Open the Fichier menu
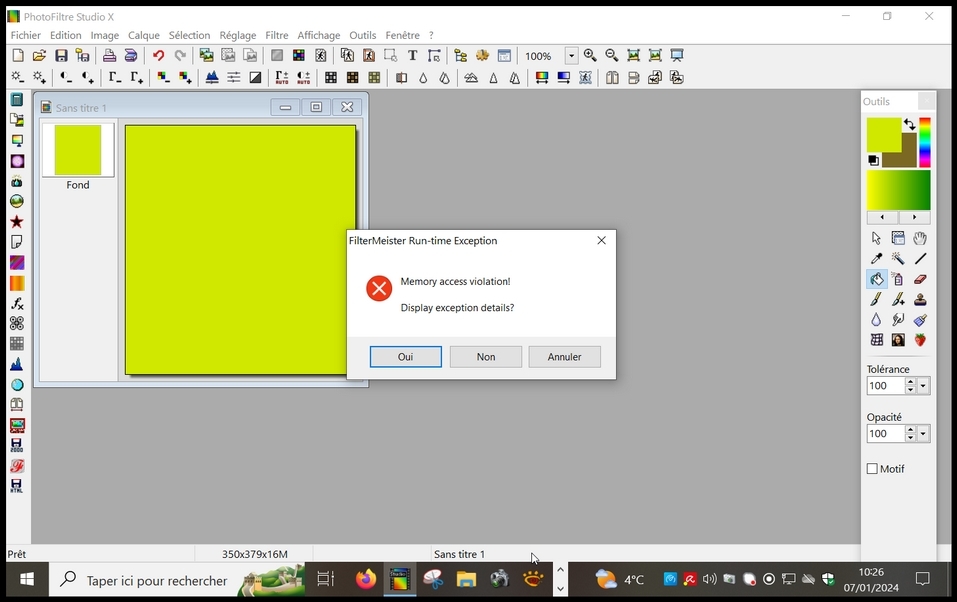 (x=26, y=35)
